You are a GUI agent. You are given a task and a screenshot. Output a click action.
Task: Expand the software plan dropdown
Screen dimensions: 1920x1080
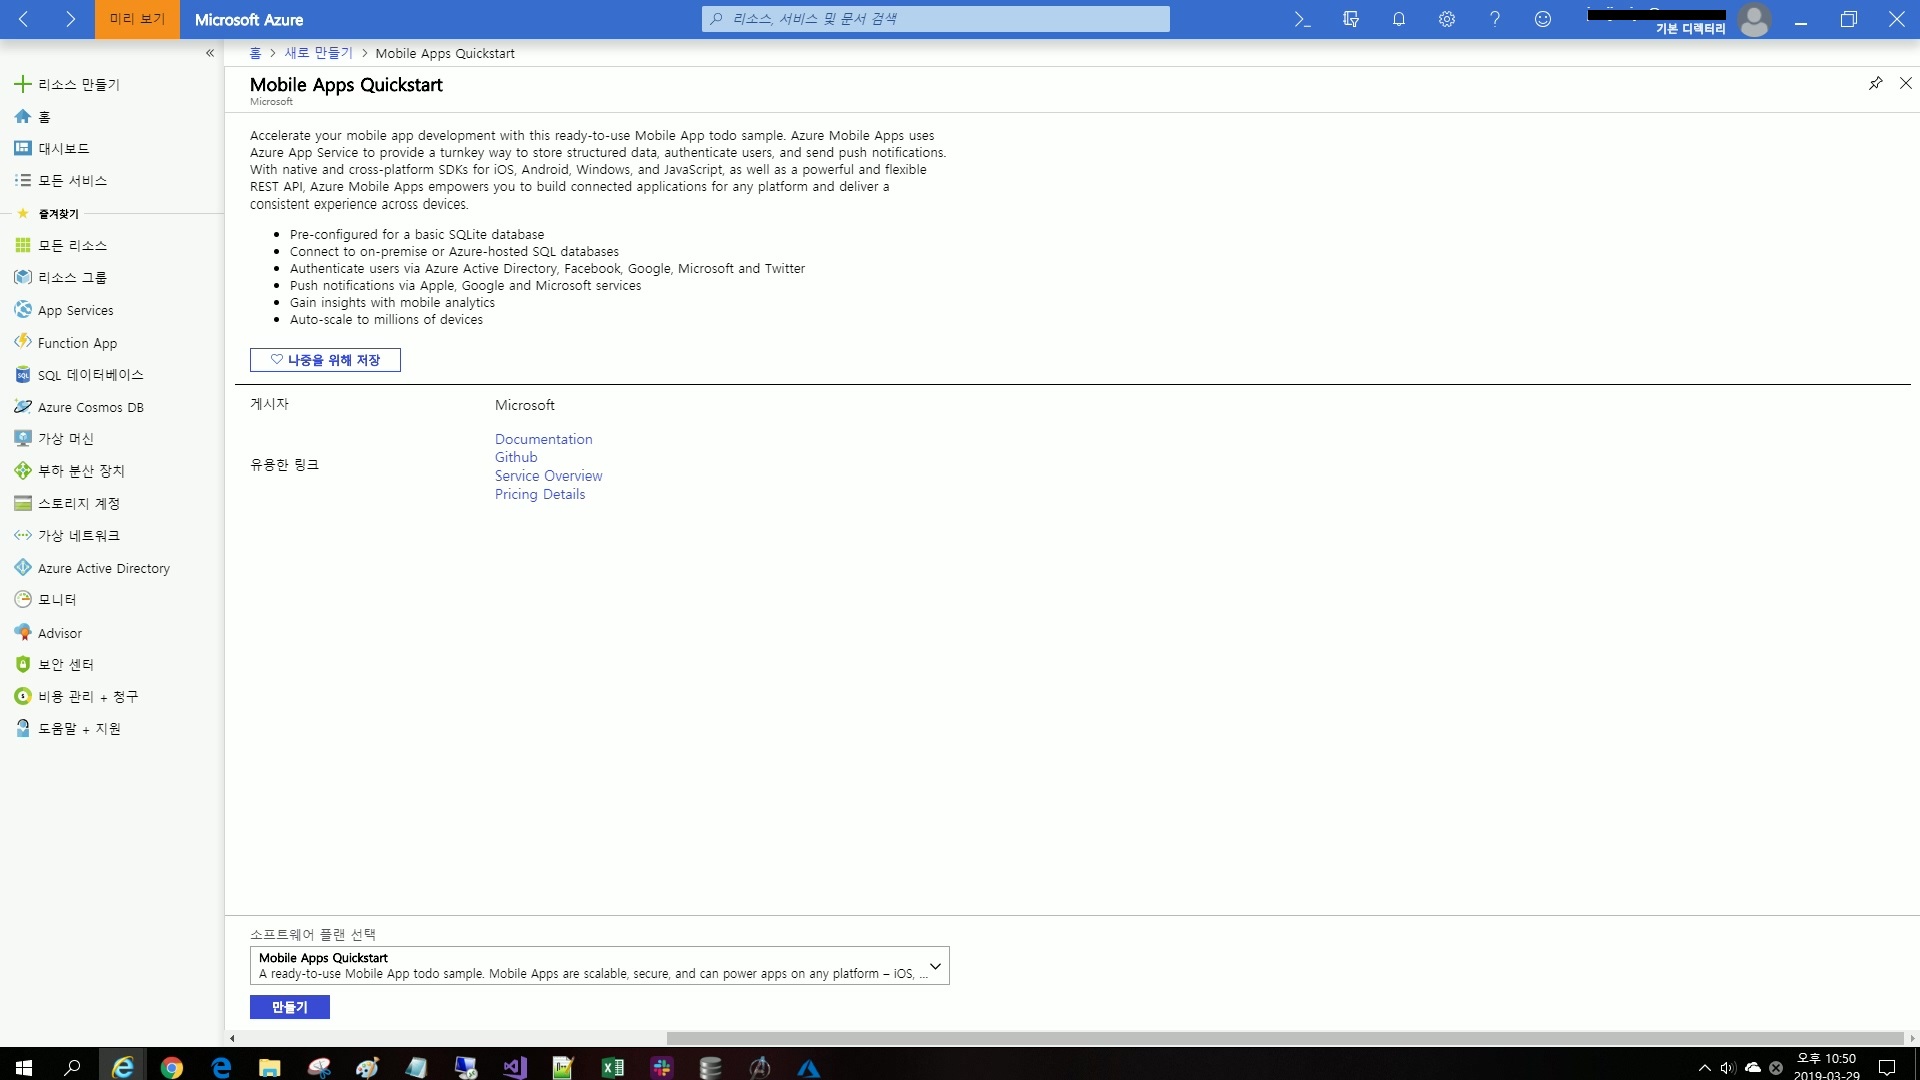[x=935, y=966]
